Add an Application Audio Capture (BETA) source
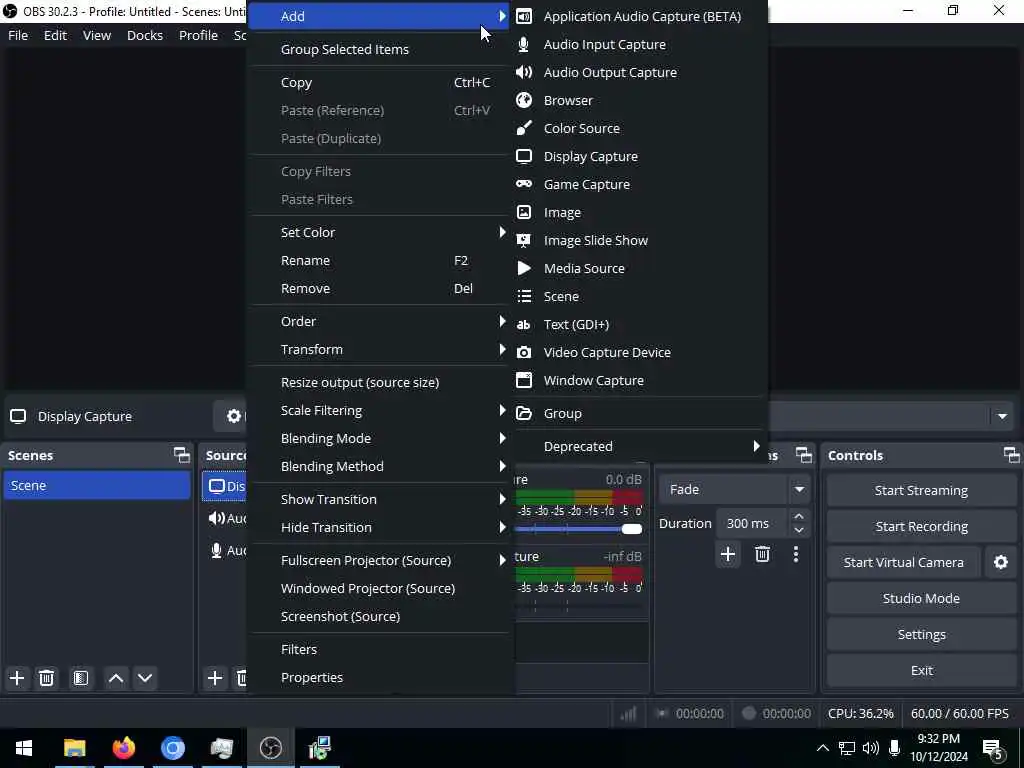Image resolution: width=1024 pixels, height=768 pixels. click(x=640, y=16)
